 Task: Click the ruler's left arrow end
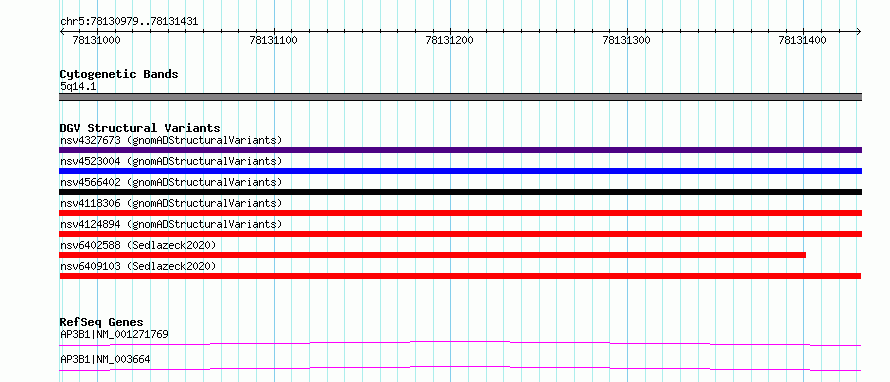click(62, 31)
